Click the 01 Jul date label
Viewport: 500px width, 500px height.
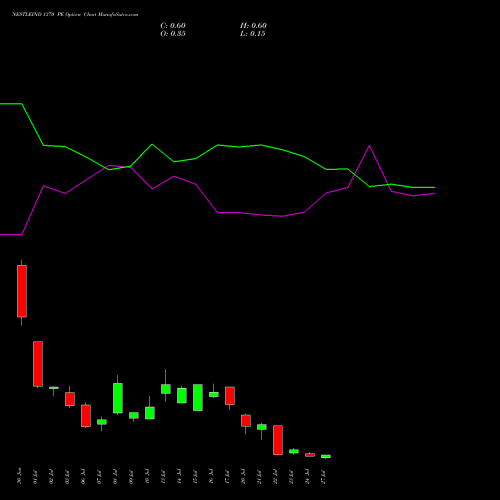pos(35,477)
